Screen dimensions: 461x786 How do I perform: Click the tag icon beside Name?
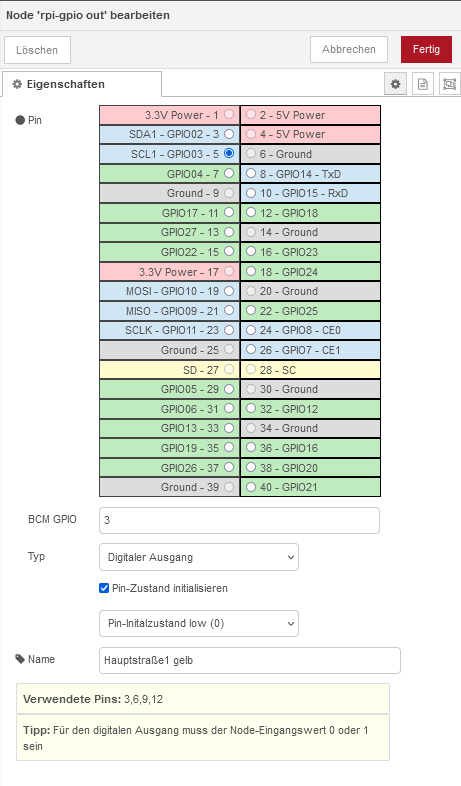click(x=20, y=659)
